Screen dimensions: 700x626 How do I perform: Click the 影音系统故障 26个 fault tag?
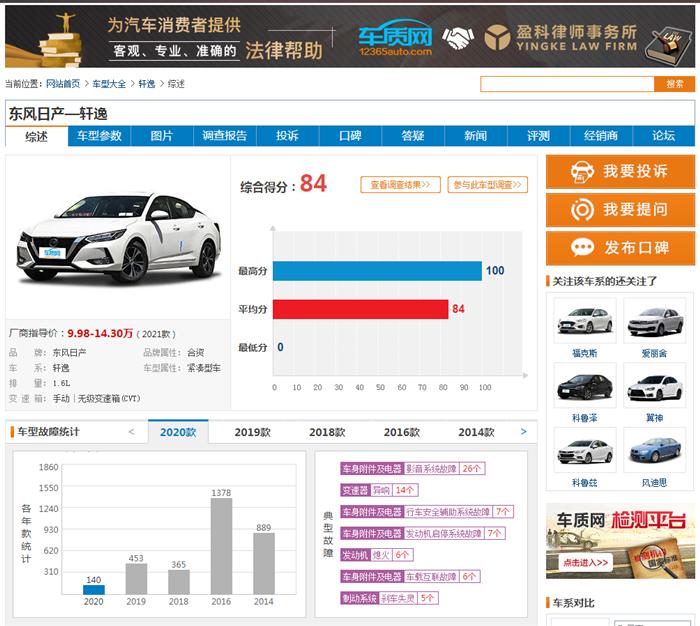click(412, 468)
